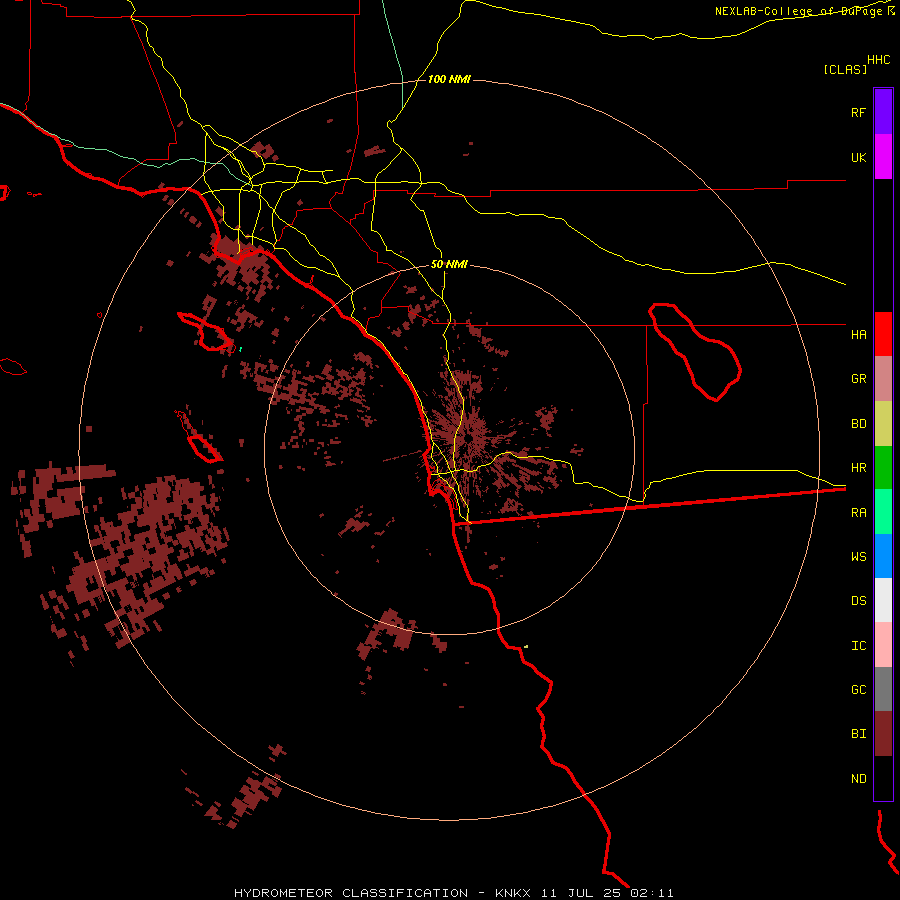
Task: Click the "KNKX" radar site identifier
Action: (x=513, y=893)
